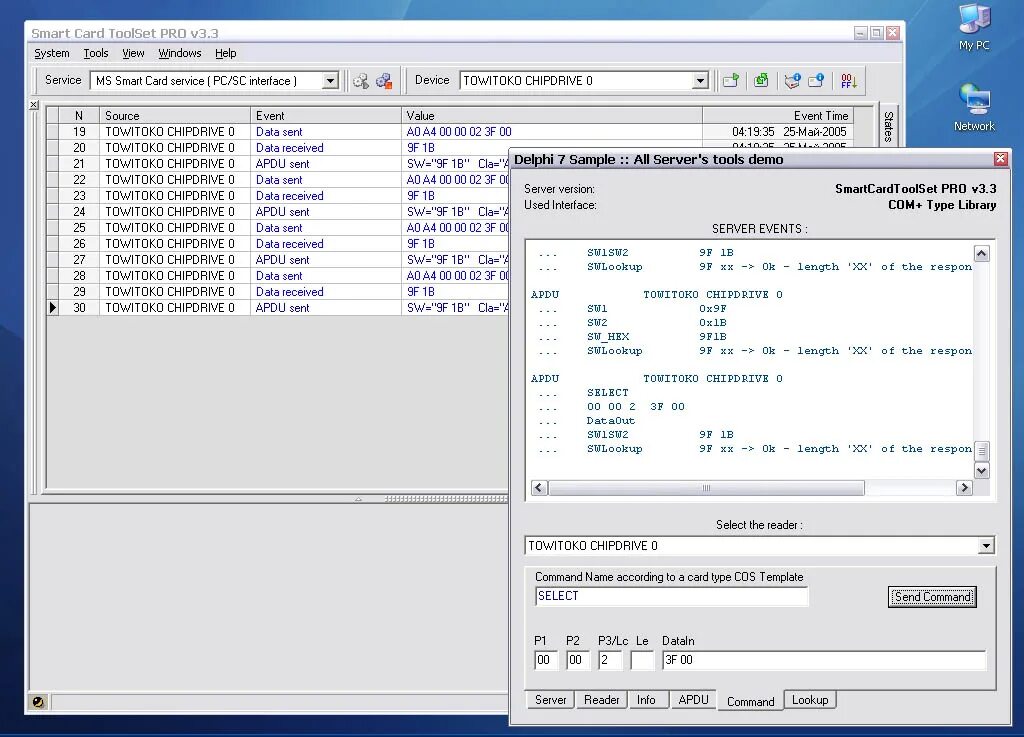The image size is (1024, 737).
Task: Click the Event column header
Action: [325, 116]
